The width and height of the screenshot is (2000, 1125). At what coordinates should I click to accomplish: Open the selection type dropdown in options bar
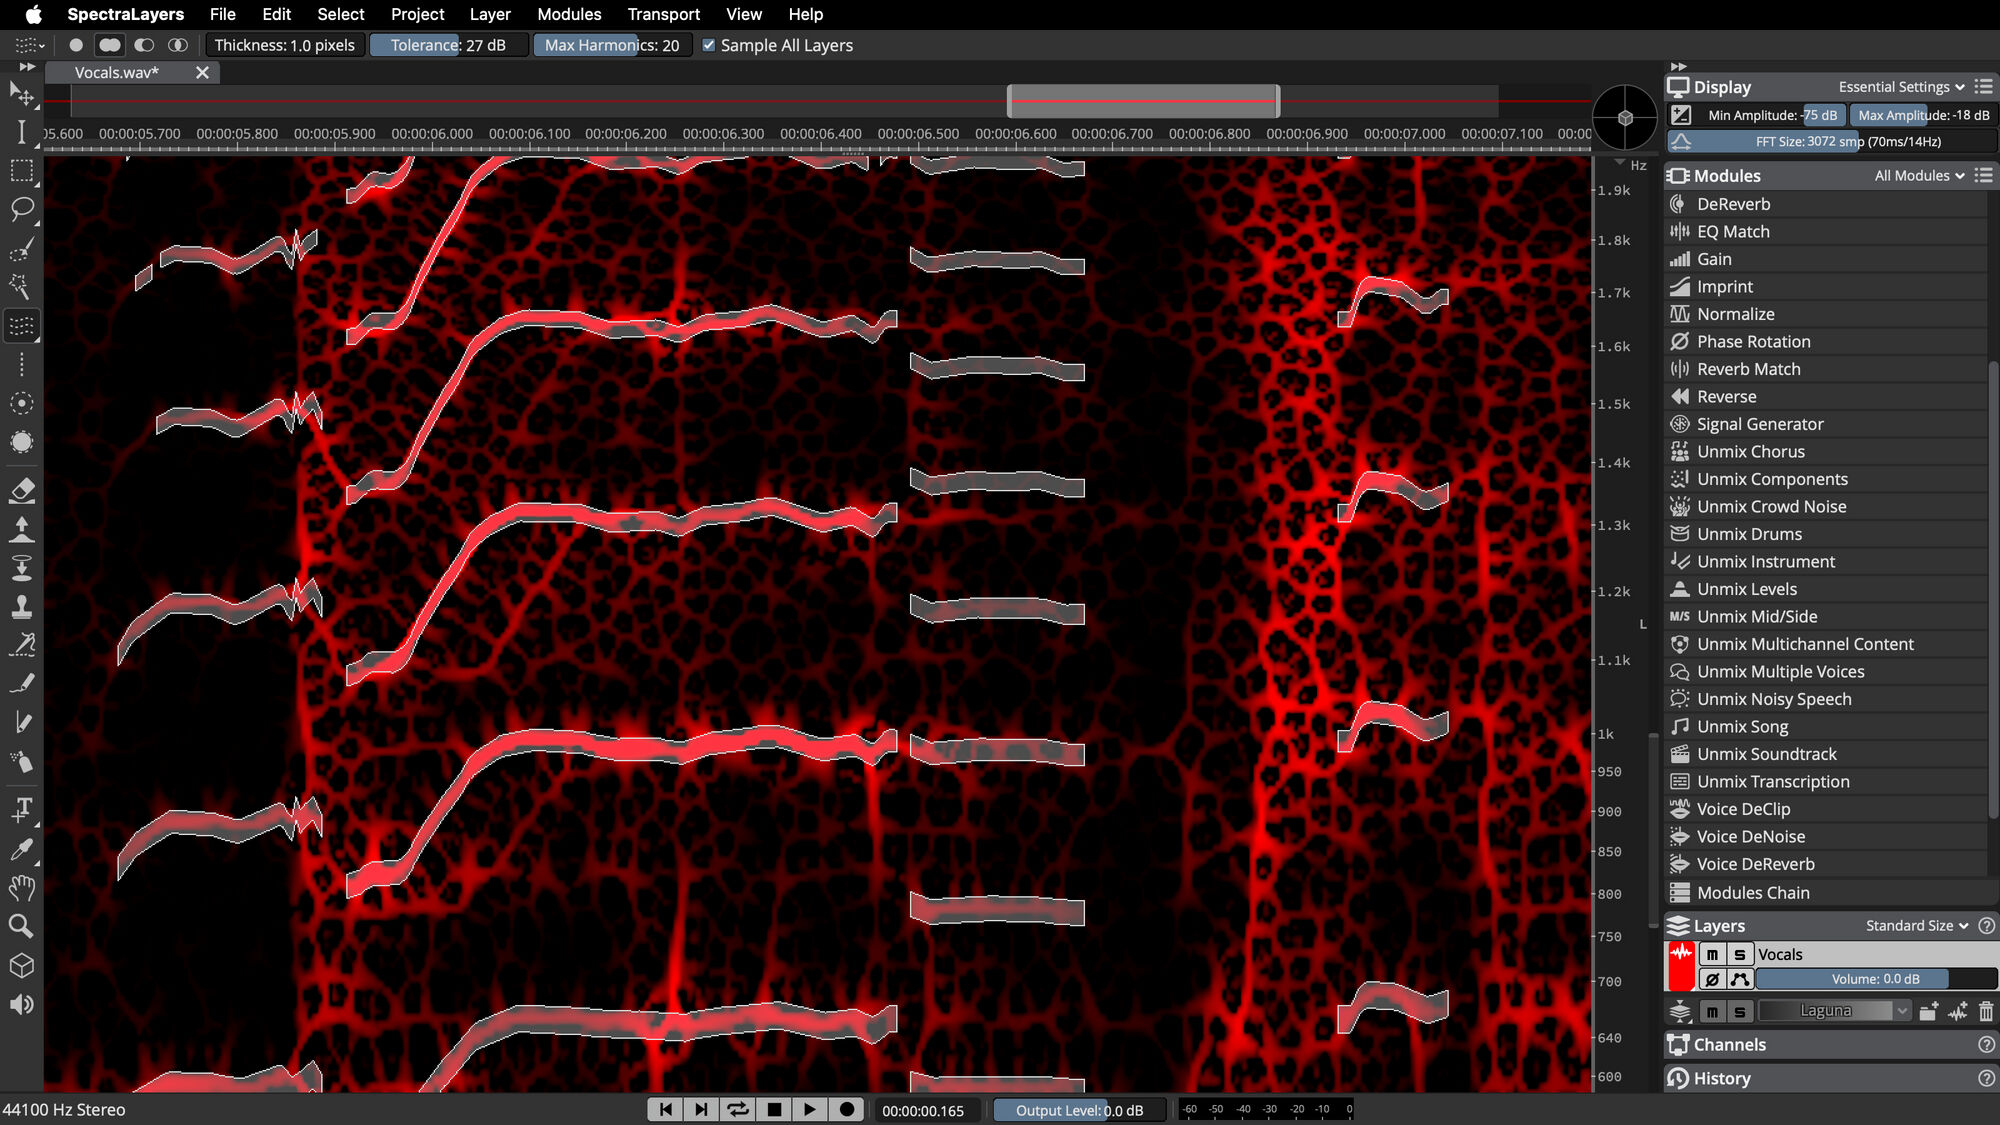tap(29, 45)
